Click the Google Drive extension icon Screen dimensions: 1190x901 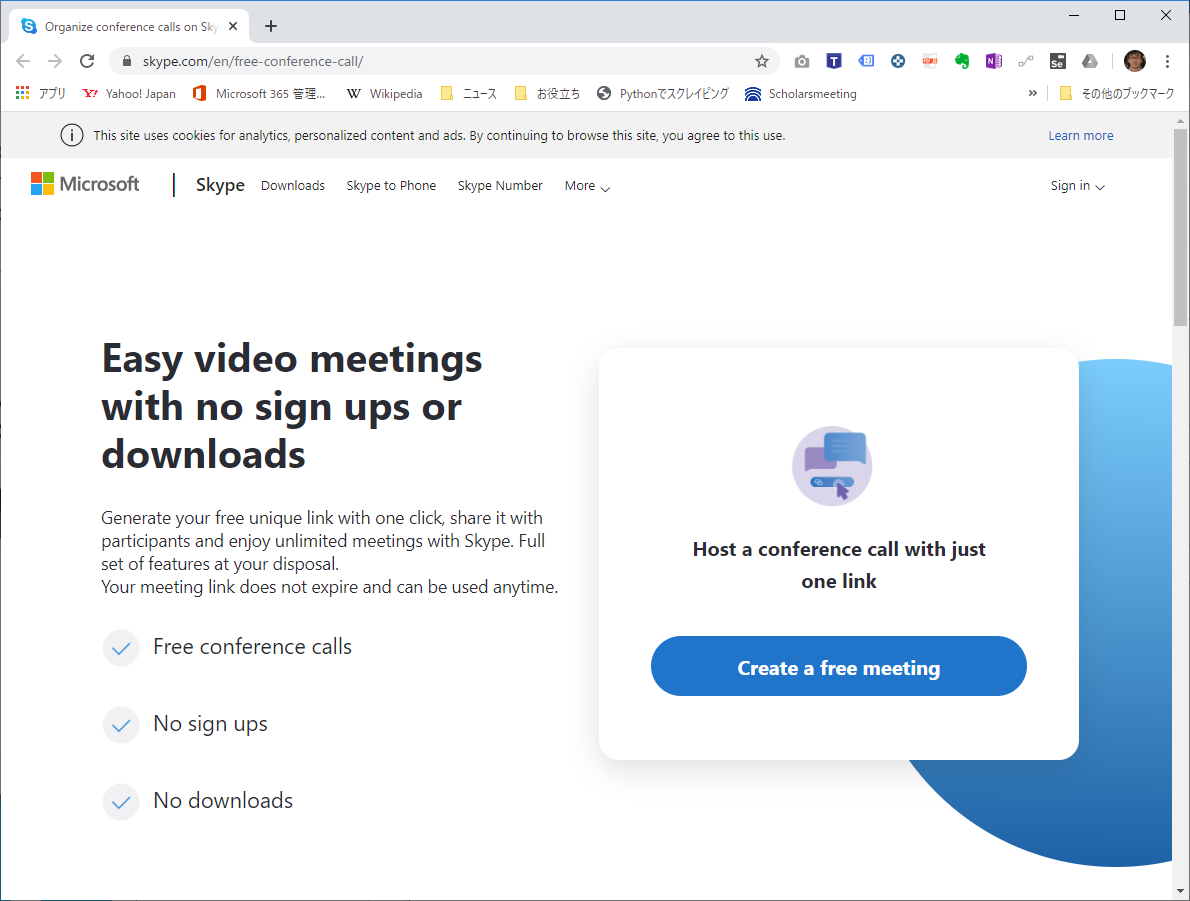[1089, 61]
